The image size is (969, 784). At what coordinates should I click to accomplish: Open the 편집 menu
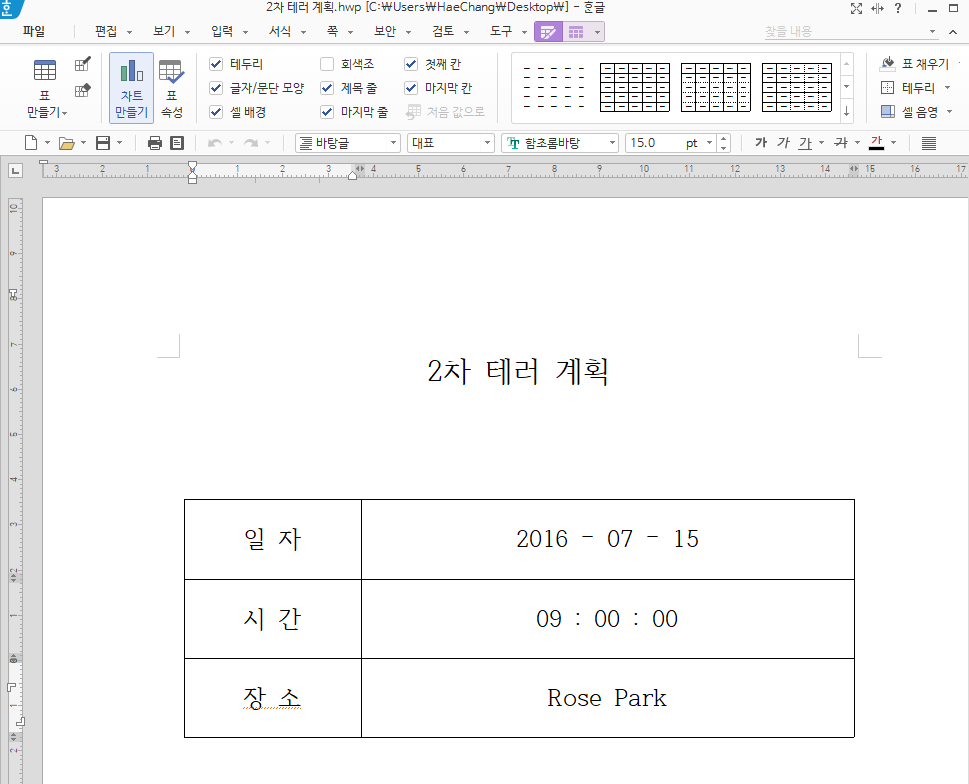[106, 32]
